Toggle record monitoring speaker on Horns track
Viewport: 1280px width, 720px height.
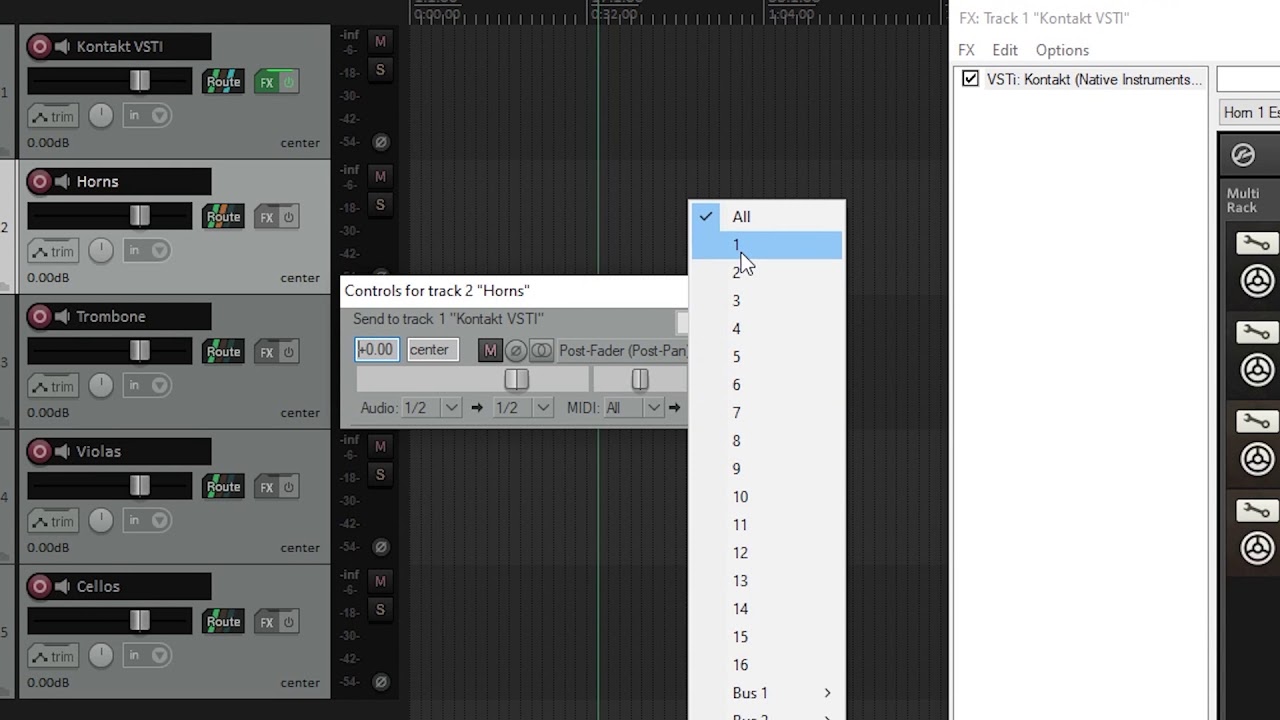click(x=62, y=181)
